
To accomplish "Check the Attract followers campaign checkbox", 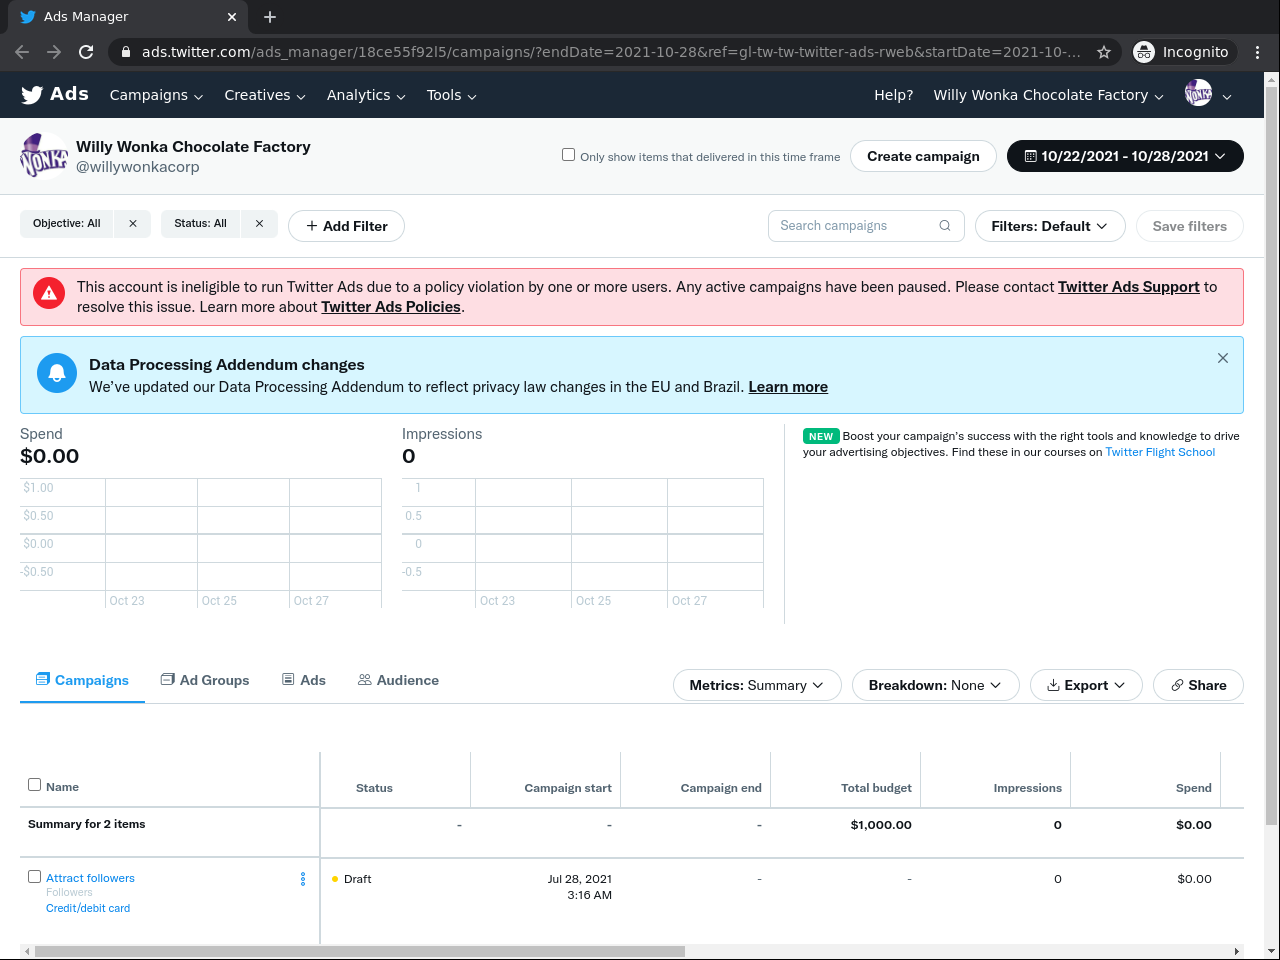I will click(35, 877).
